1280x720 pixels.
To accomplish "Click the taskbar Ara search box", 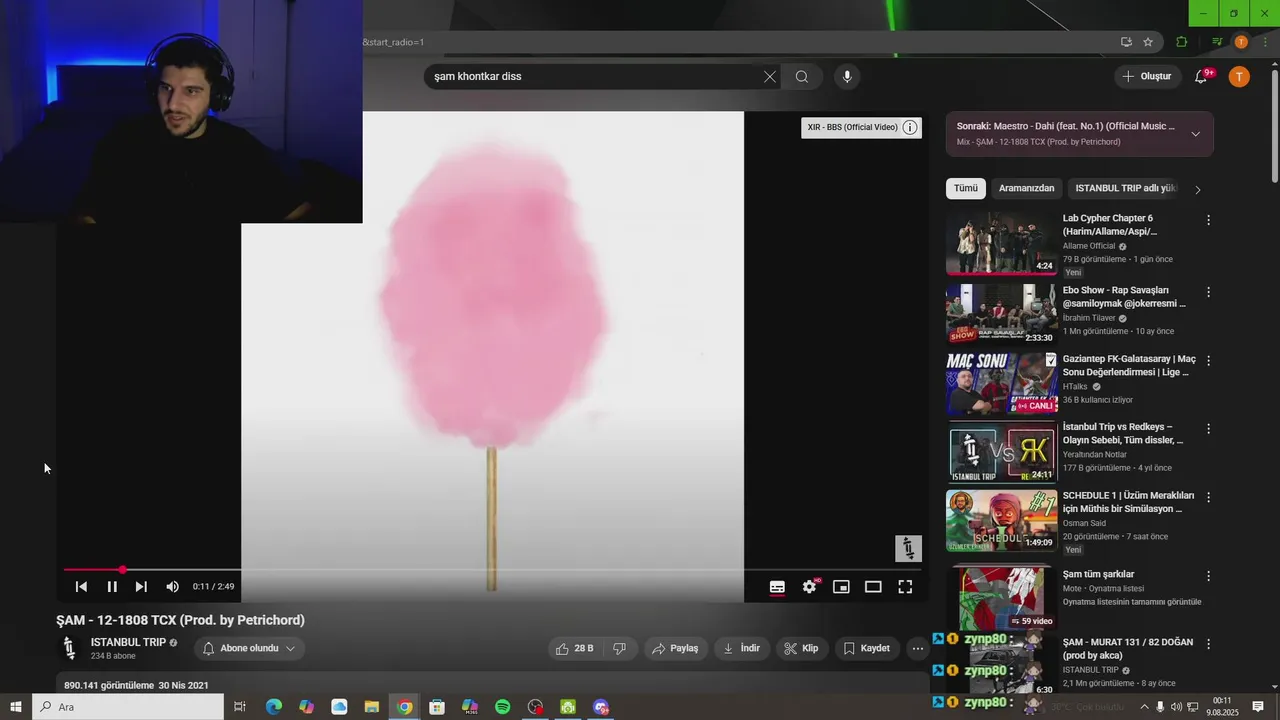I will [x=128, y=707].
